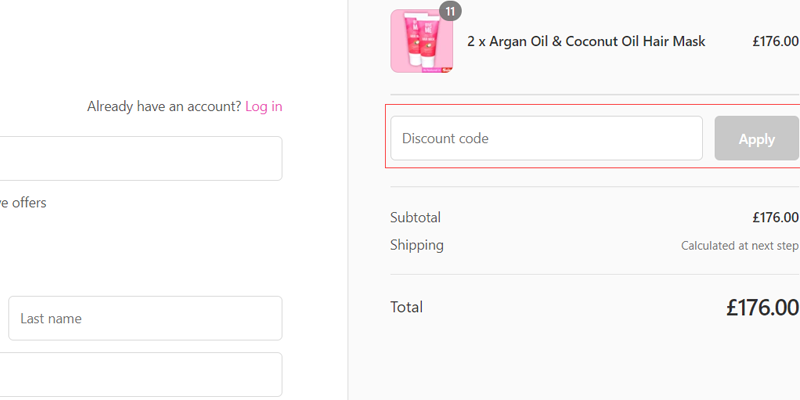Click the Calculated at next step text
Screen dimensions: 800x400
739,246
